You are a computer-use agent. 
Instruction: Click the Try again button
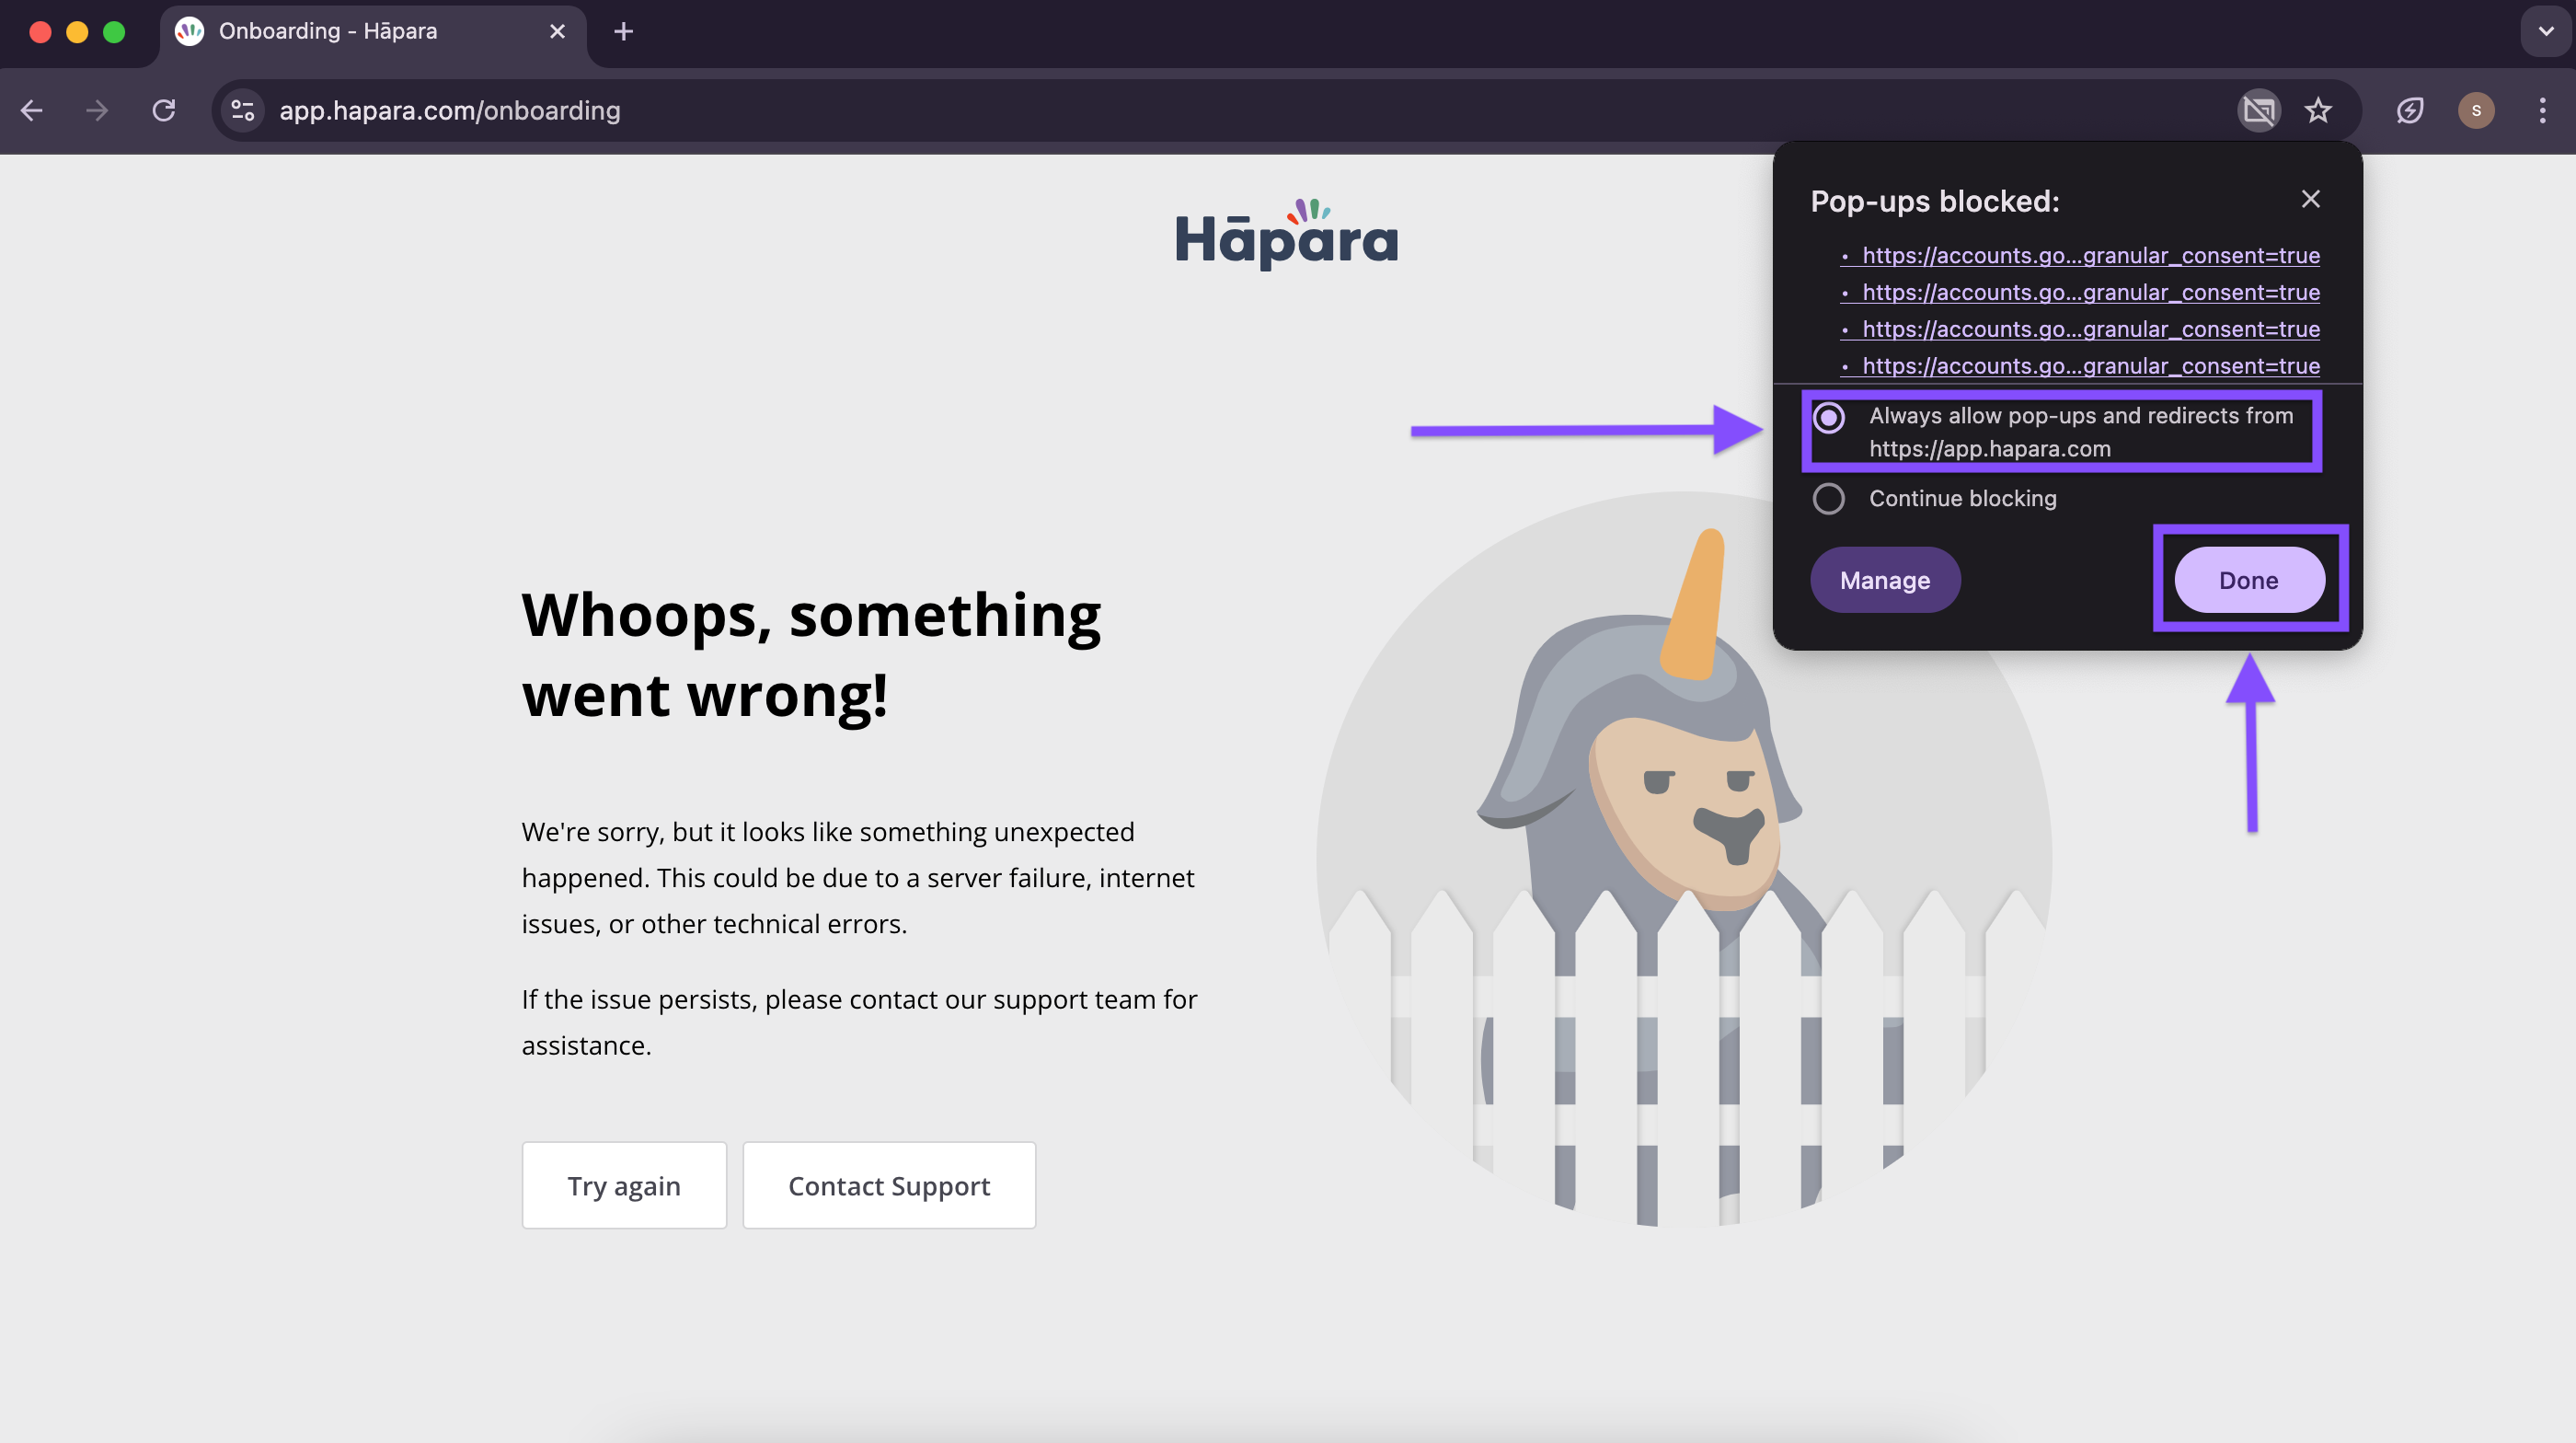click(x=624, y=1185)
